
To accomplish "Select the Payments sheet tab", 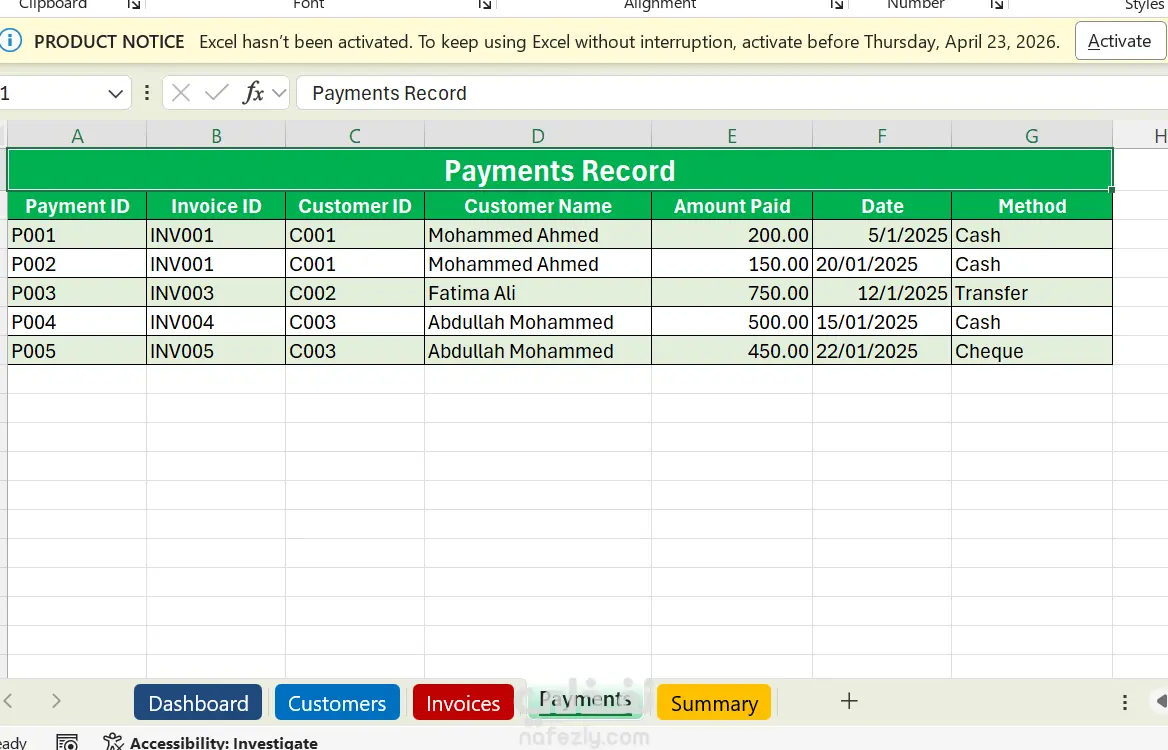I will (585, 700).
